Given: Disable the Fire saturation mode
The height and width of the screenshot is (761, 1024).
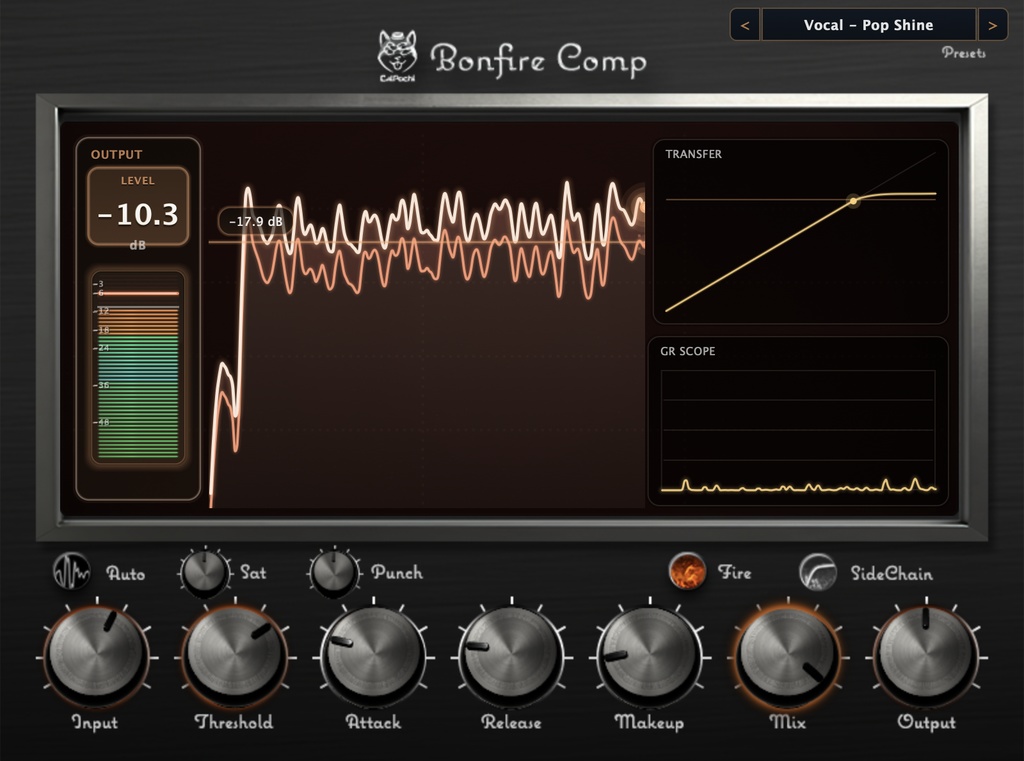Looking at the screenshot, I should 686,573.
